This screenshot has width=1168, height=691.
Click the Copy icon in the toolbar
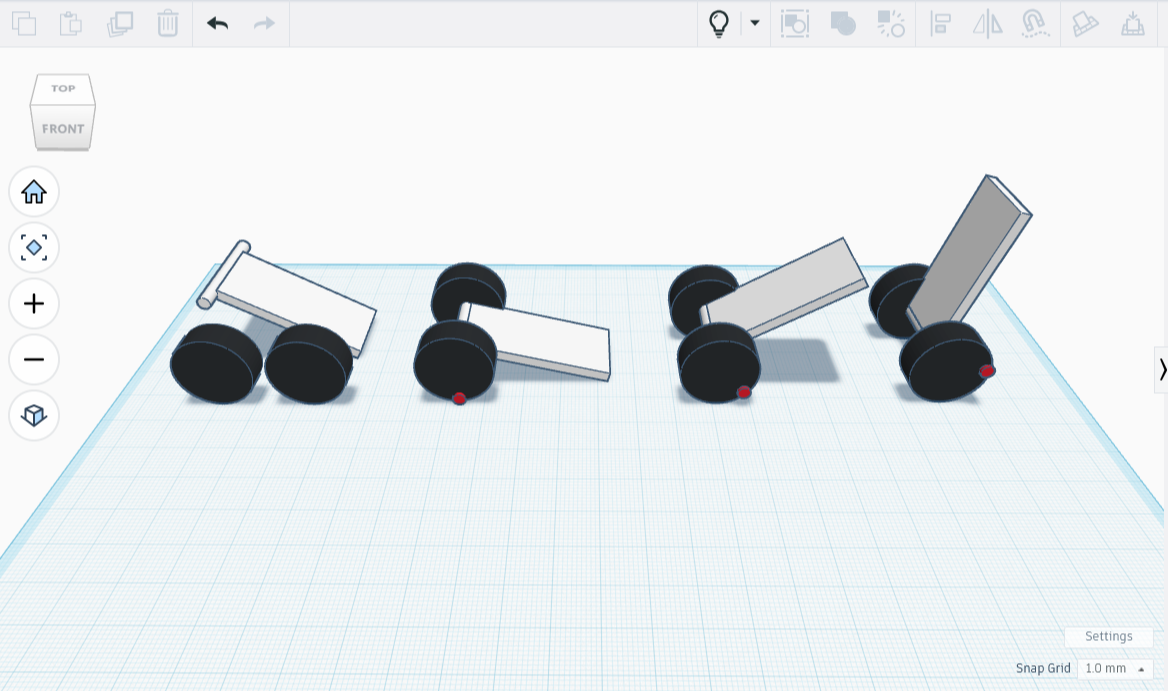24,23
